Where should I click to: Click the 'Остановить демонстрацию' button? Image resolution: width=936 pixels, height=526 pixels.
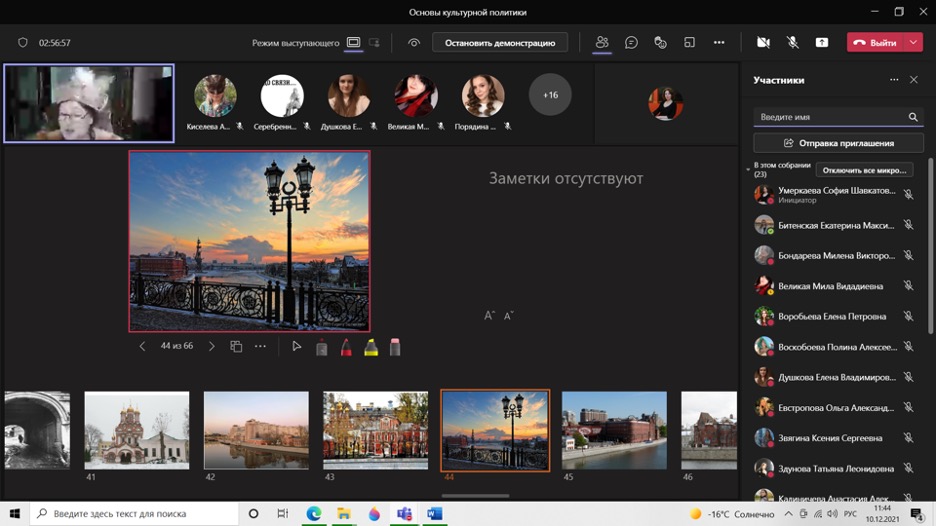pyautogui.click(x=500, y=43)
